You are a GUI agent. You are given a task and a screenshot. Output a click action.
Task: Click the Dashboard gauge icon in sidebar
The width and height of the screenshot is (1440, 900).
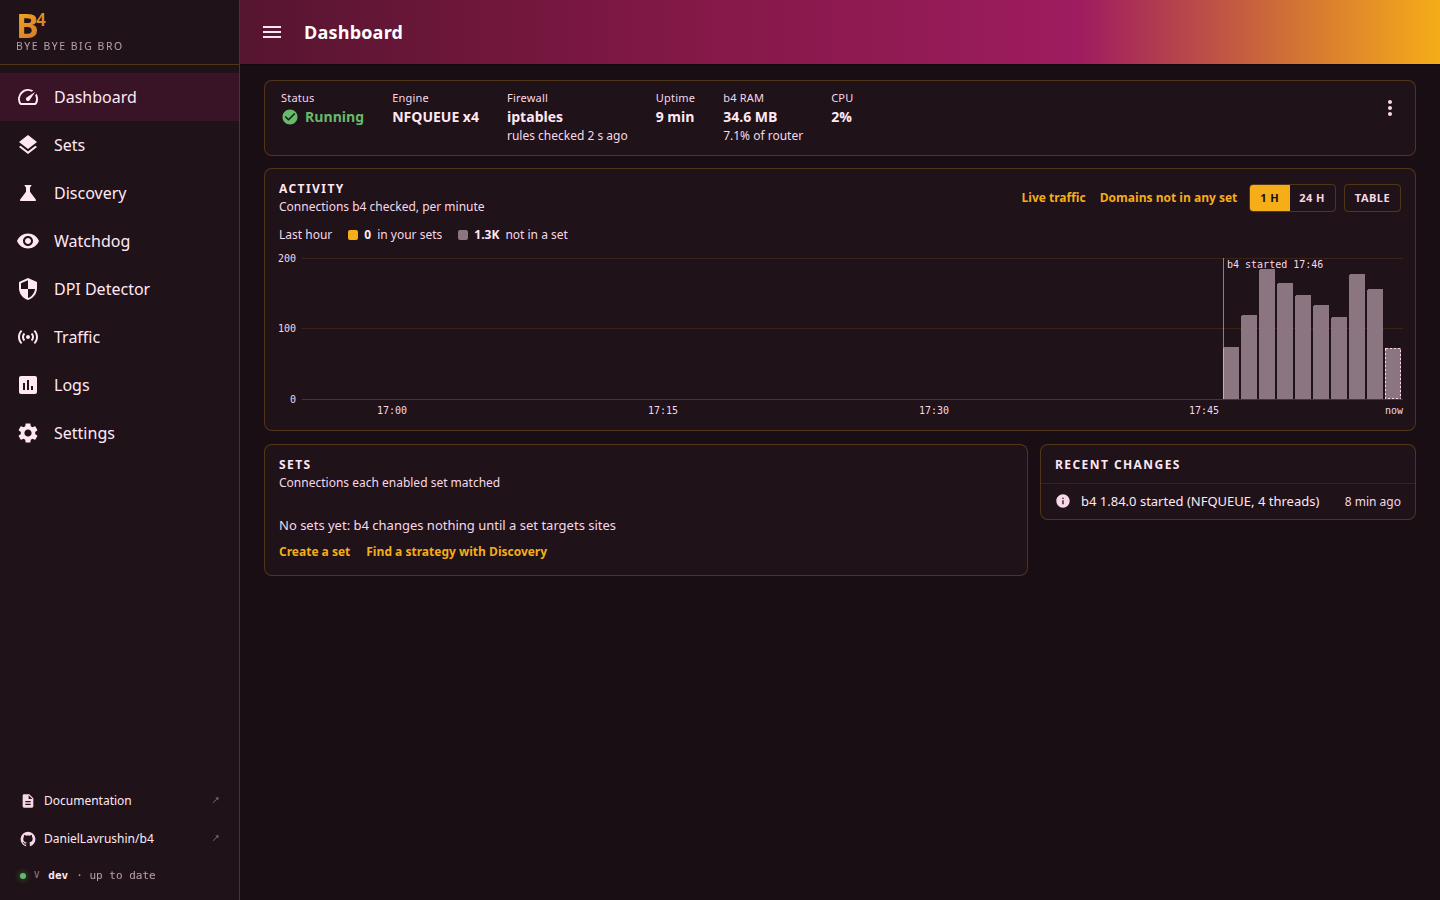point(28,97)
